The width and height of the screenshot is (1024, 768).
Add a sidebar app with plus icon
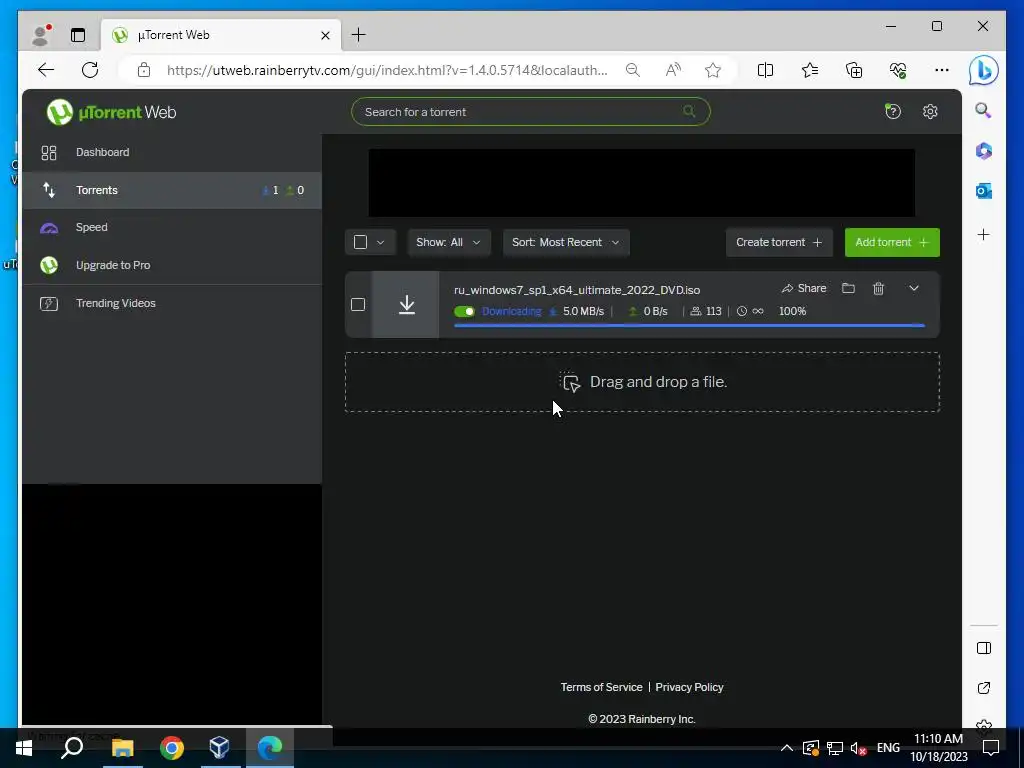click(x=984, y=234)
